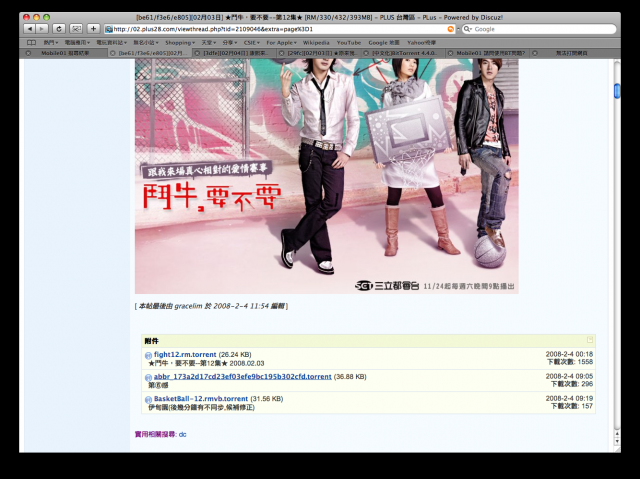Click the 'dc' related search link
The image size is (640, 479).
(182, 434)
